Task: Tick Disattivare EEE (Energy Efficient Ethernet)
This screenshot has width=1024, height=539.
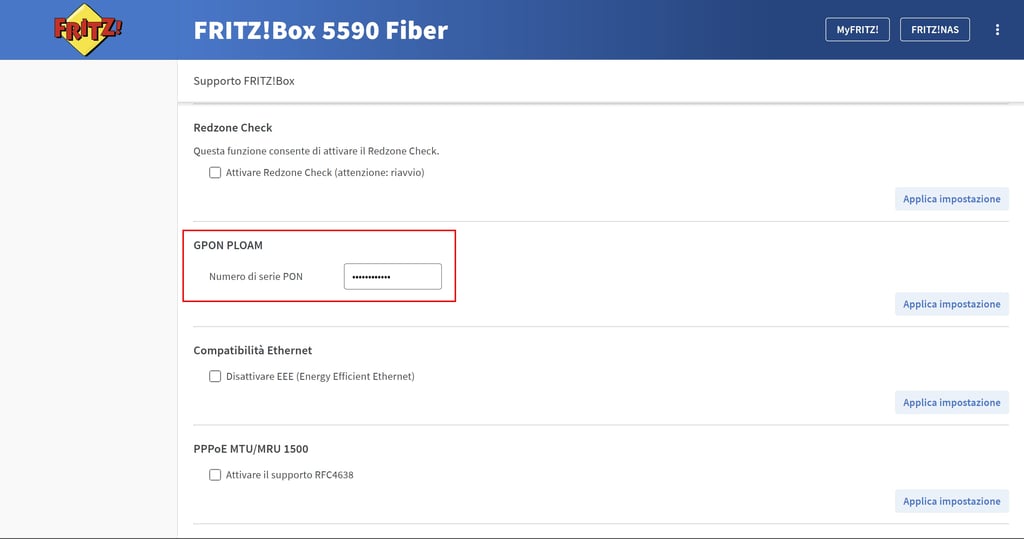Action: tap(215, 377)
